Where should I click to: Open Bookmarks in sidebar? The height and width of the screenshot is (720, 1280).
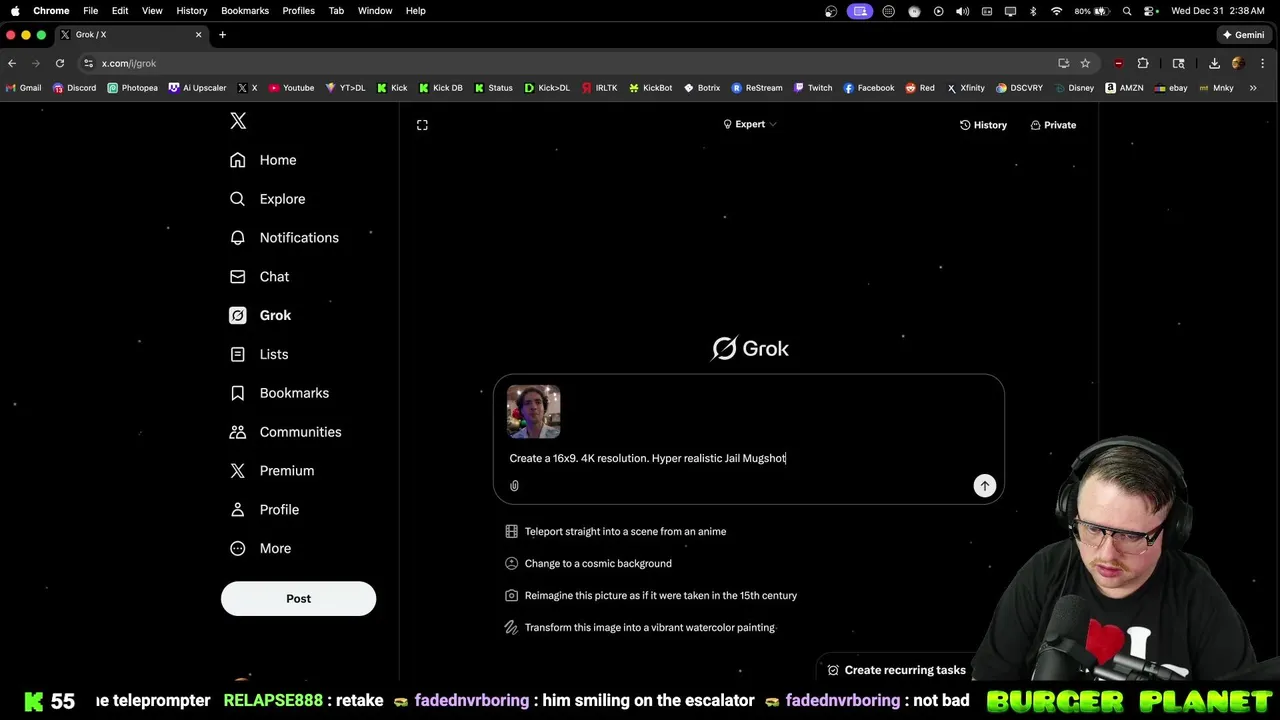tap(279, 394)
